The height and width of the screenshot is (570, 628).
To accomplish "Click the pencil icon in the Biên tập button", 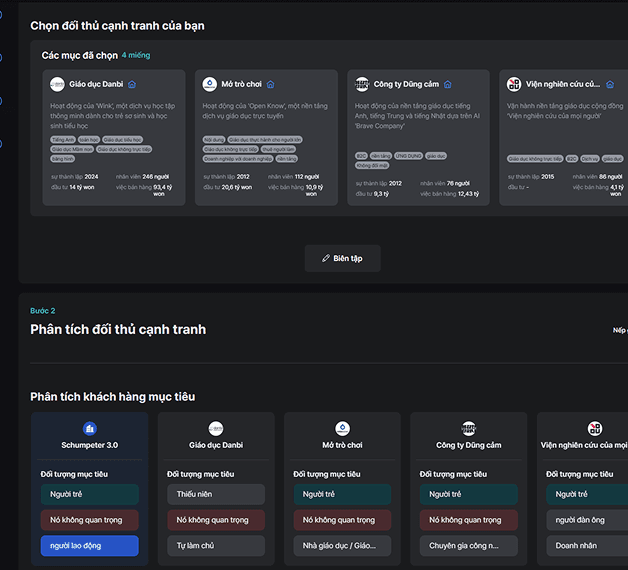I will point(326,258).
